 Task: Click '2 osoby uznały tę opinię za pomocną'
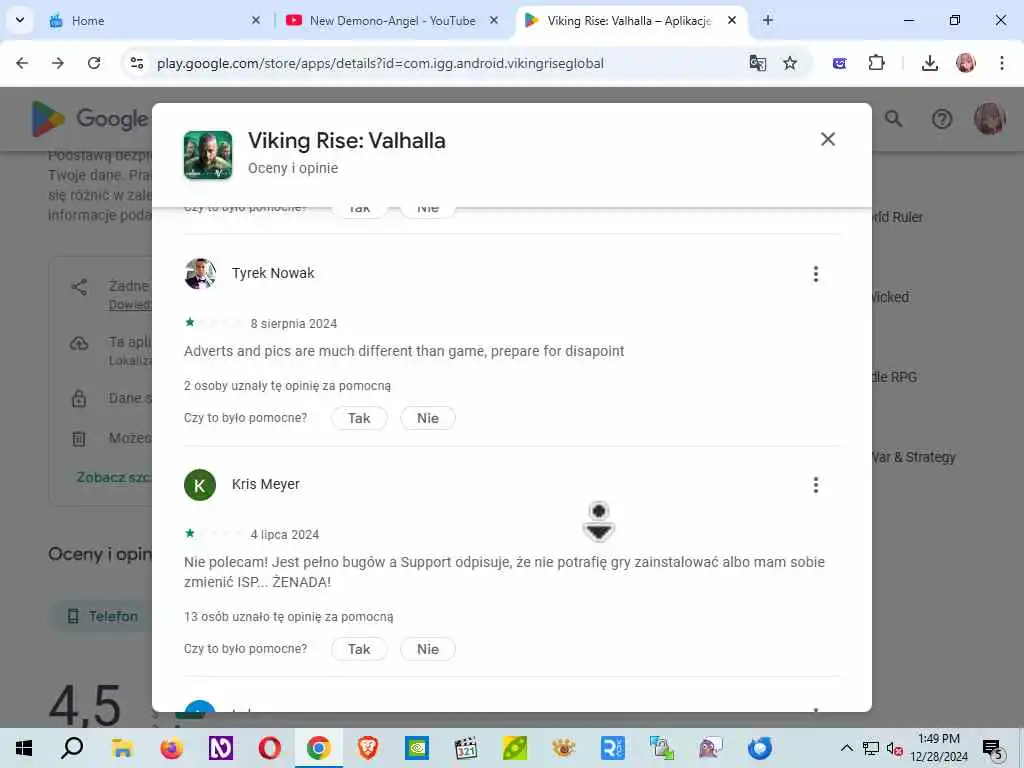(287, 386)
